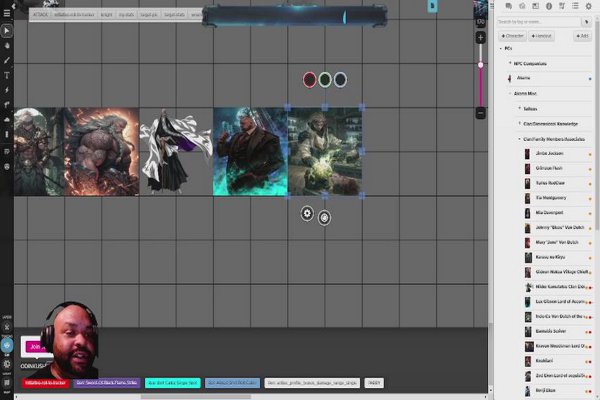The image size is (600, 400).
Task: Open the My Settings gear tab
Action: (589, 6)
